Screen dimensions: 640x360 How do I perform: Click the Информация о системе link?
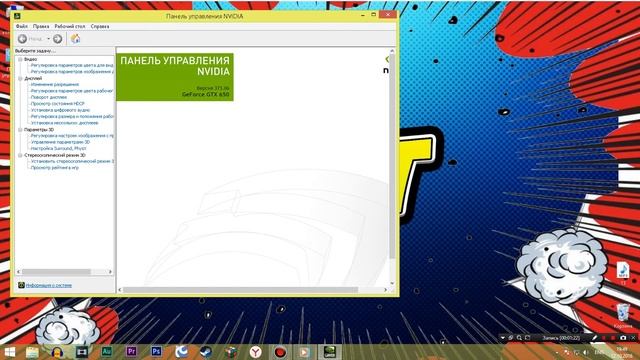[x=49, y=285]
